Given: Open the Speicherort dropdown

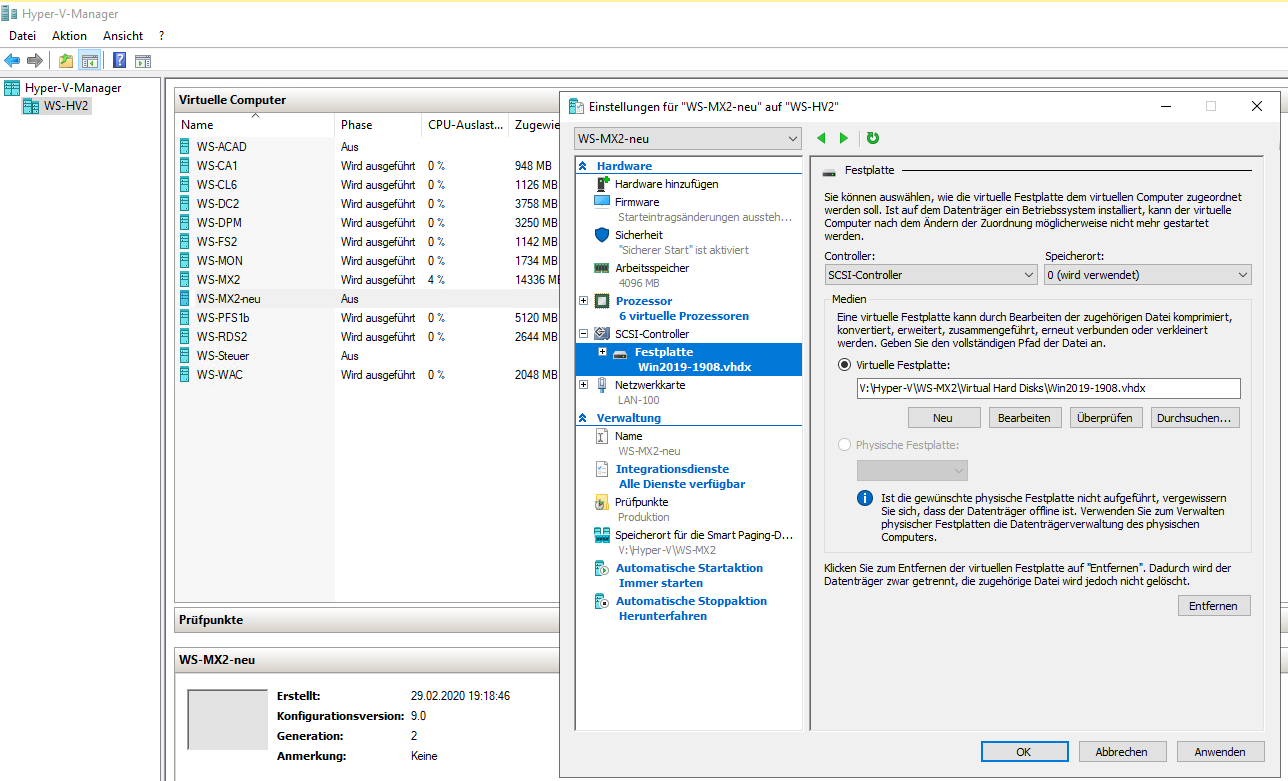Looking at the screenshot, I should tap(1147, 275).
